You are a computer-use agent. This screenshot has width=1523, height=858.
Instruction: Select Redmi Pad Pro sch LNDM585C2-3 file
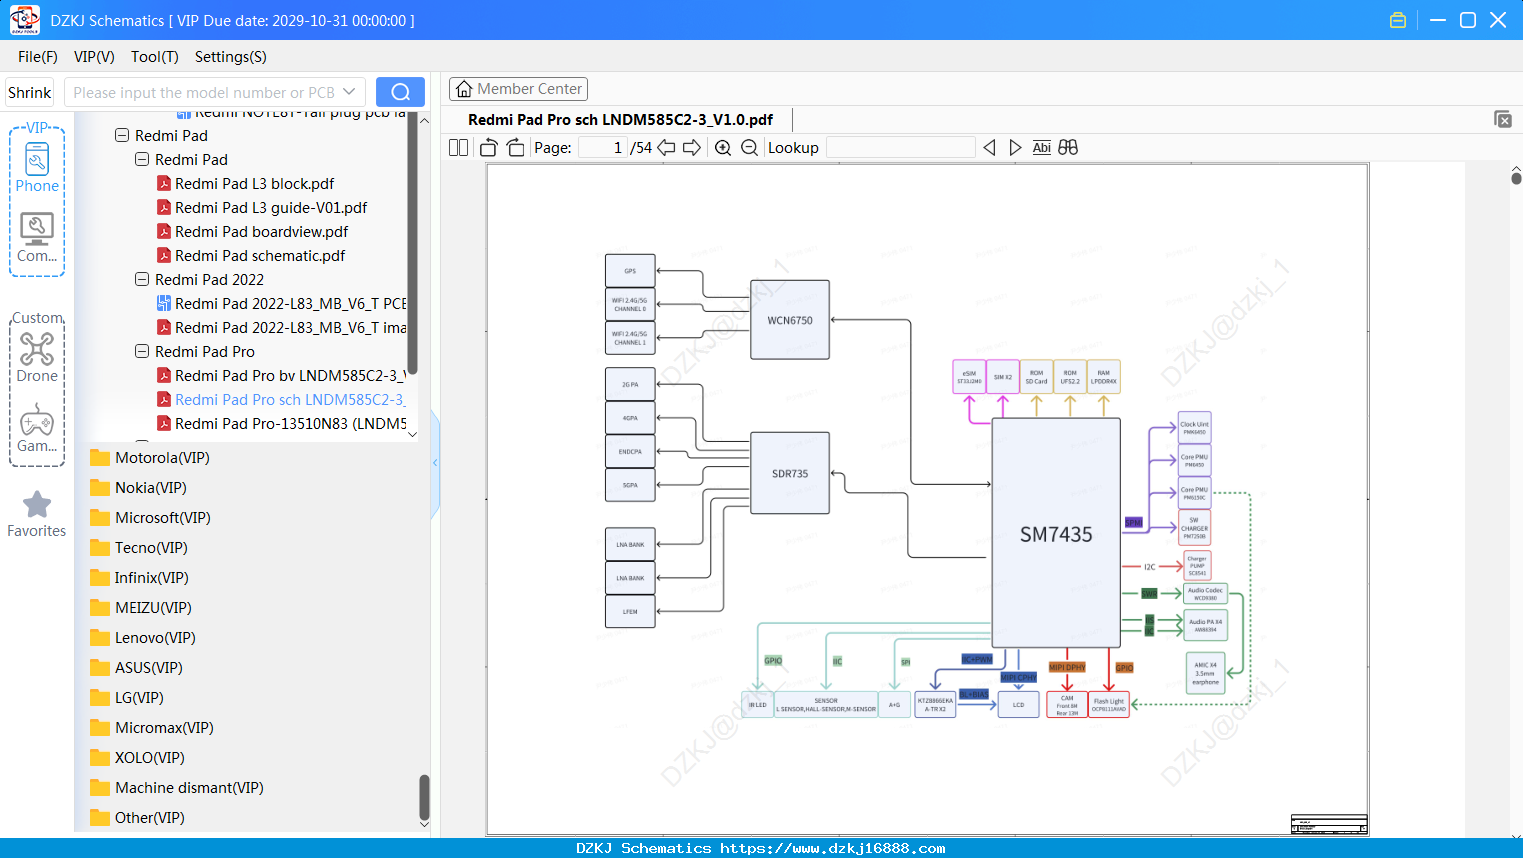click(281, 400)
